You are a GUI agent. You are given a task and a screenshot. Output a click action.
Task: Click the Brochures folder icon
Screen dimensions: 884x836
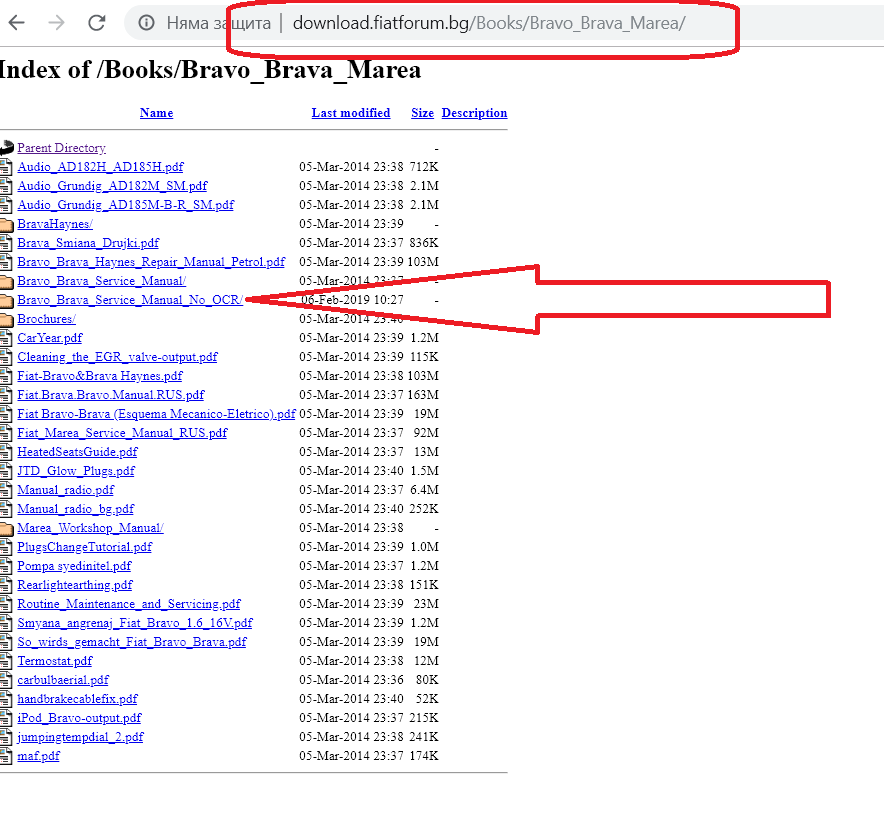coord(7,319)
